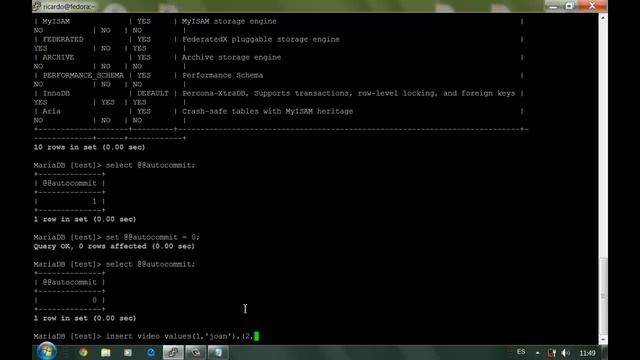Click the 'Aria' engine name

51,111
